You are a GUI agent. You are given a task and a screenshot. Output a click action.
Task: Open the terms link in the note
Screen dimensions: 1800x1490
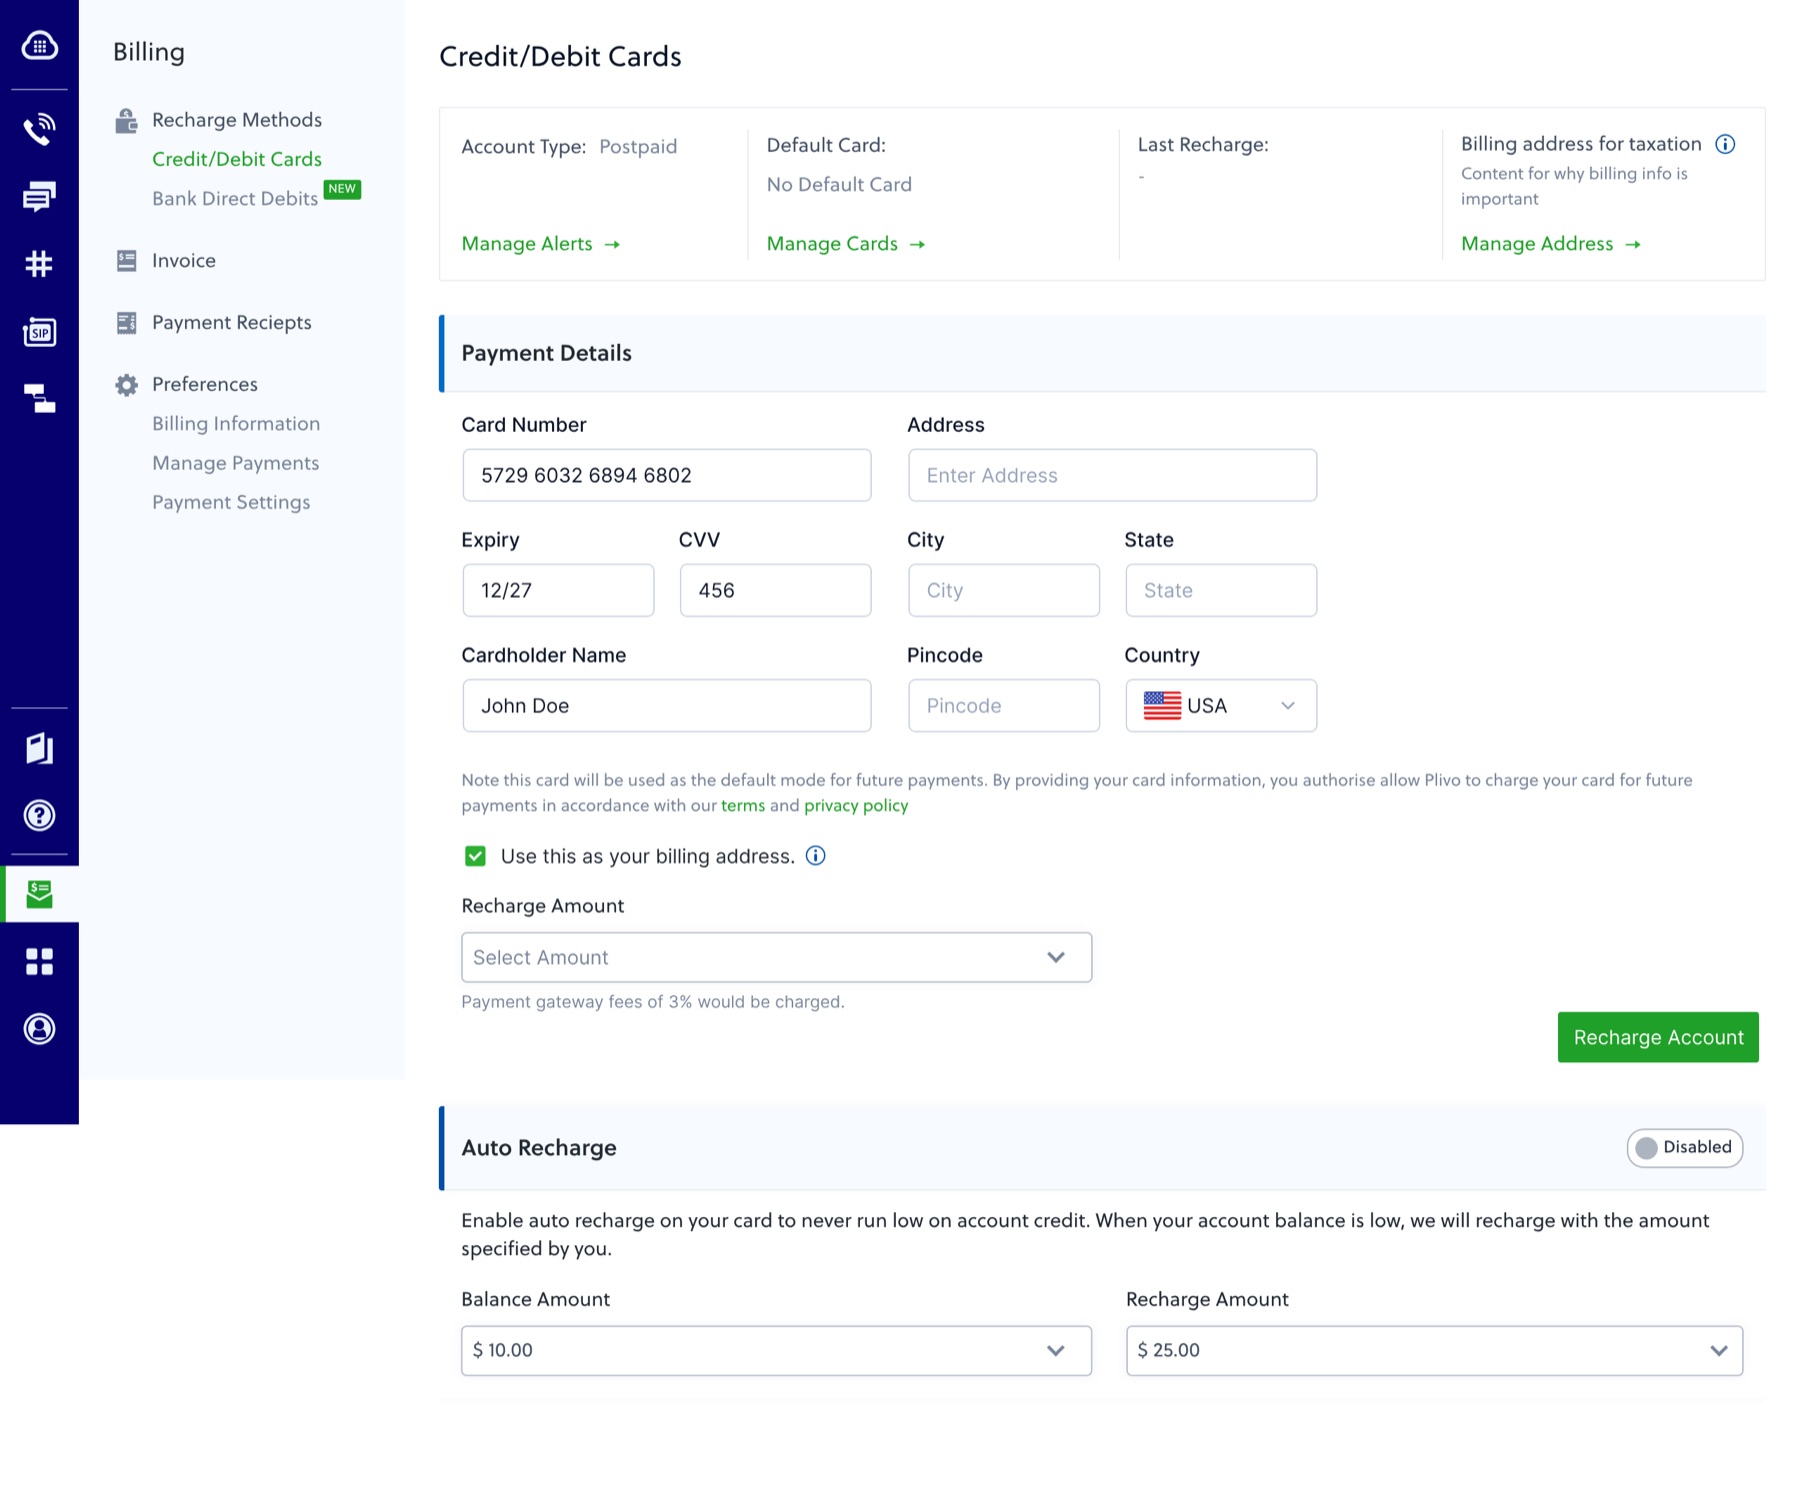pos(743,806)
